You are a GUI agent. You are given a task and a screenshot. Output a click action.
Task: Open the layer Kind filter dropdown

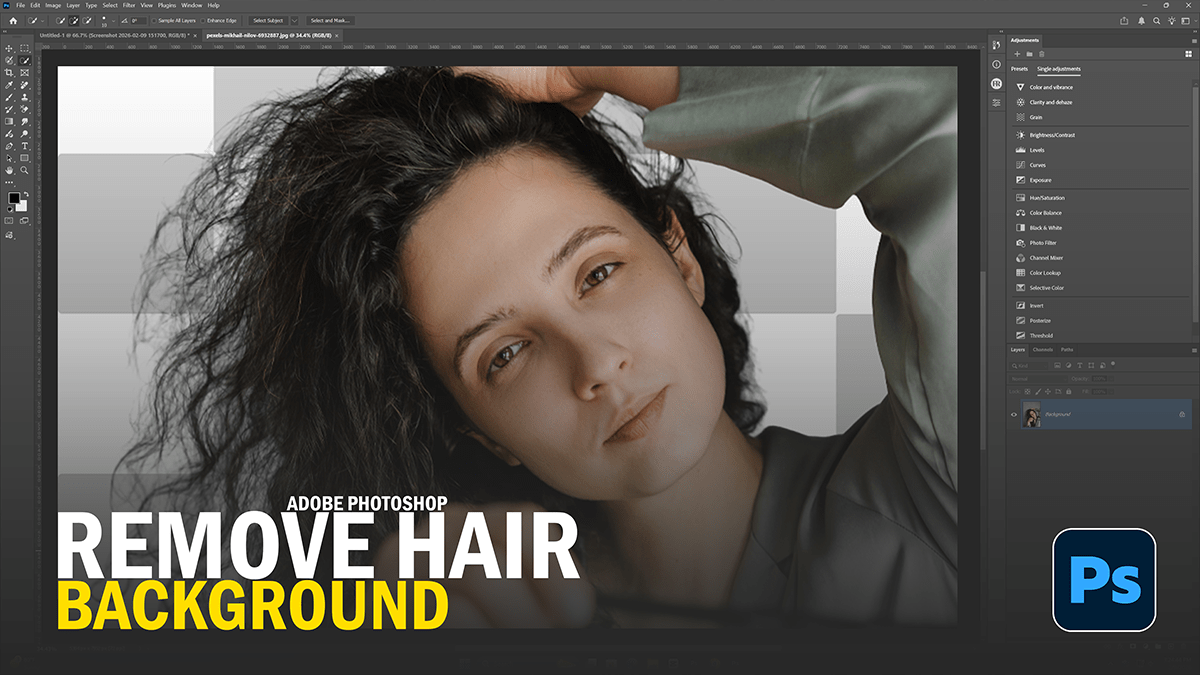(x=1029, y=366)
